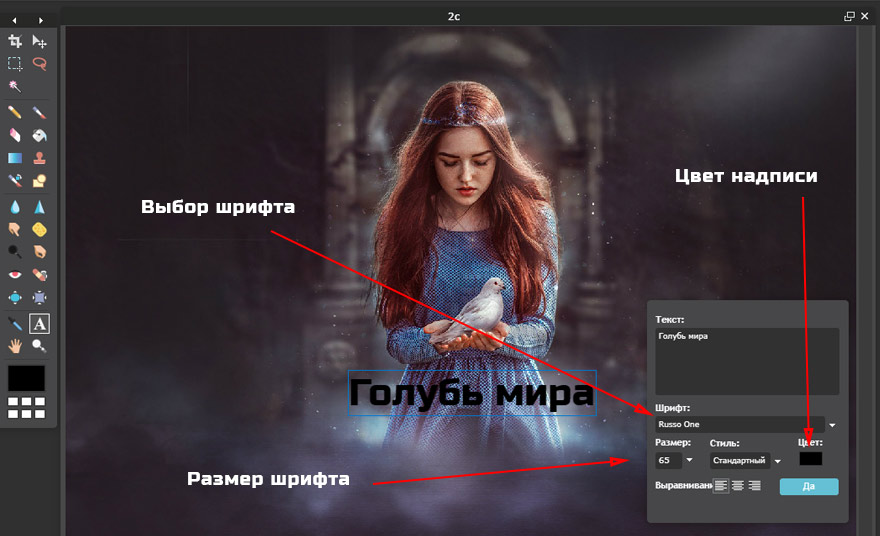Select the Hand pan tool

point(15,346)
